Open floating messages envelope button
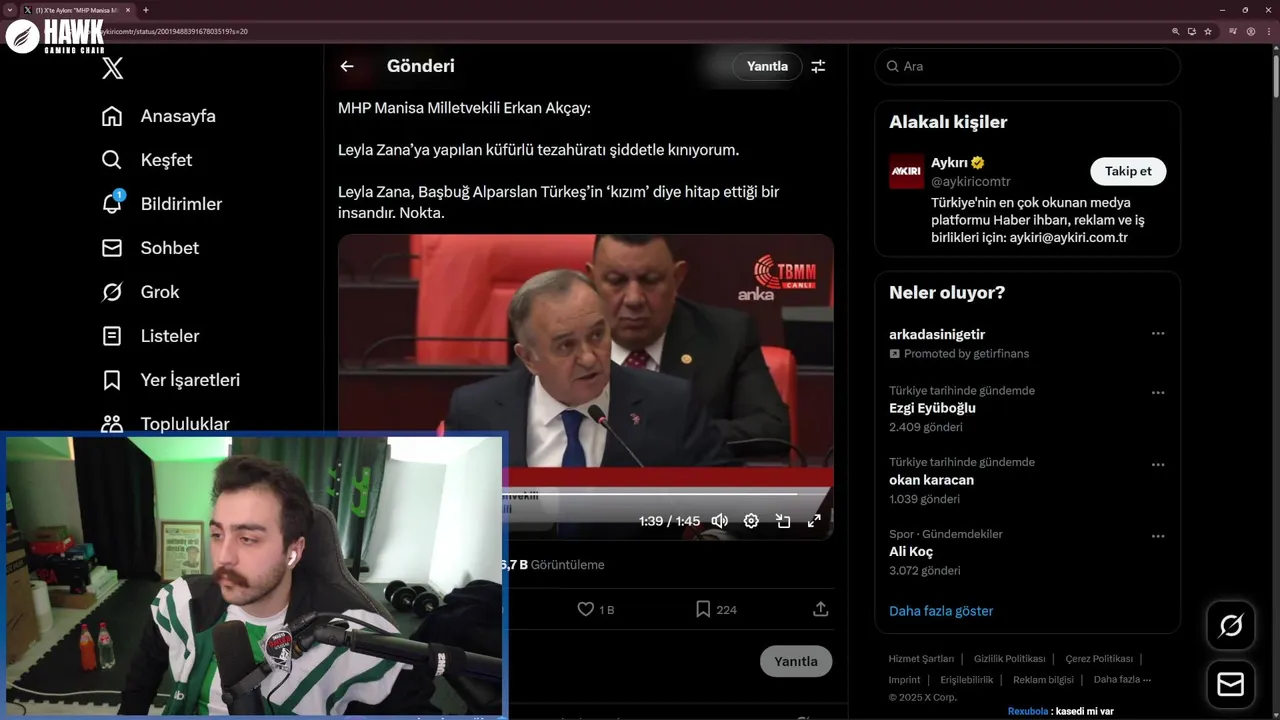This screenshot has width=1280, height=720. coord(1231,685)
